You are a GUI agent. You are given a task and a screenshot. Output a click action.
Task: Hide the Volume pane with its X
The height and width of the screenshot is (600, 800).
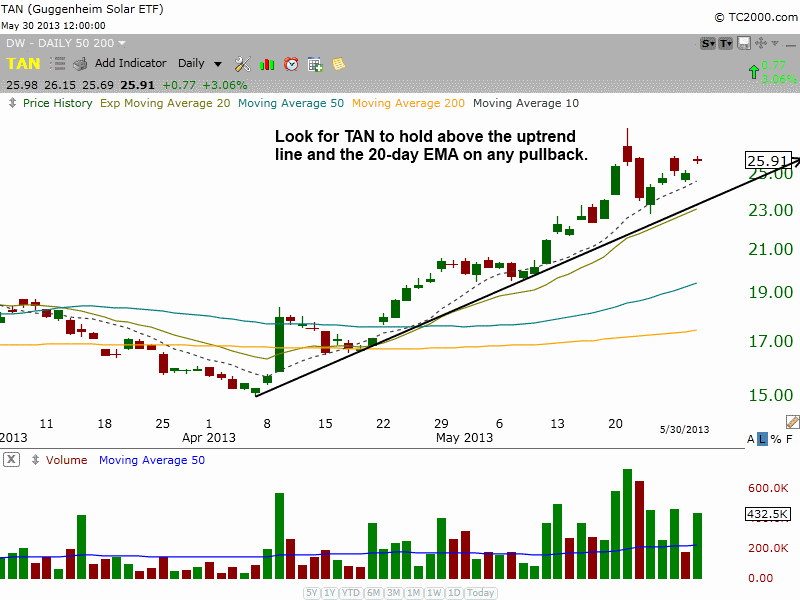pyautogui.click(x=10, y=459)
